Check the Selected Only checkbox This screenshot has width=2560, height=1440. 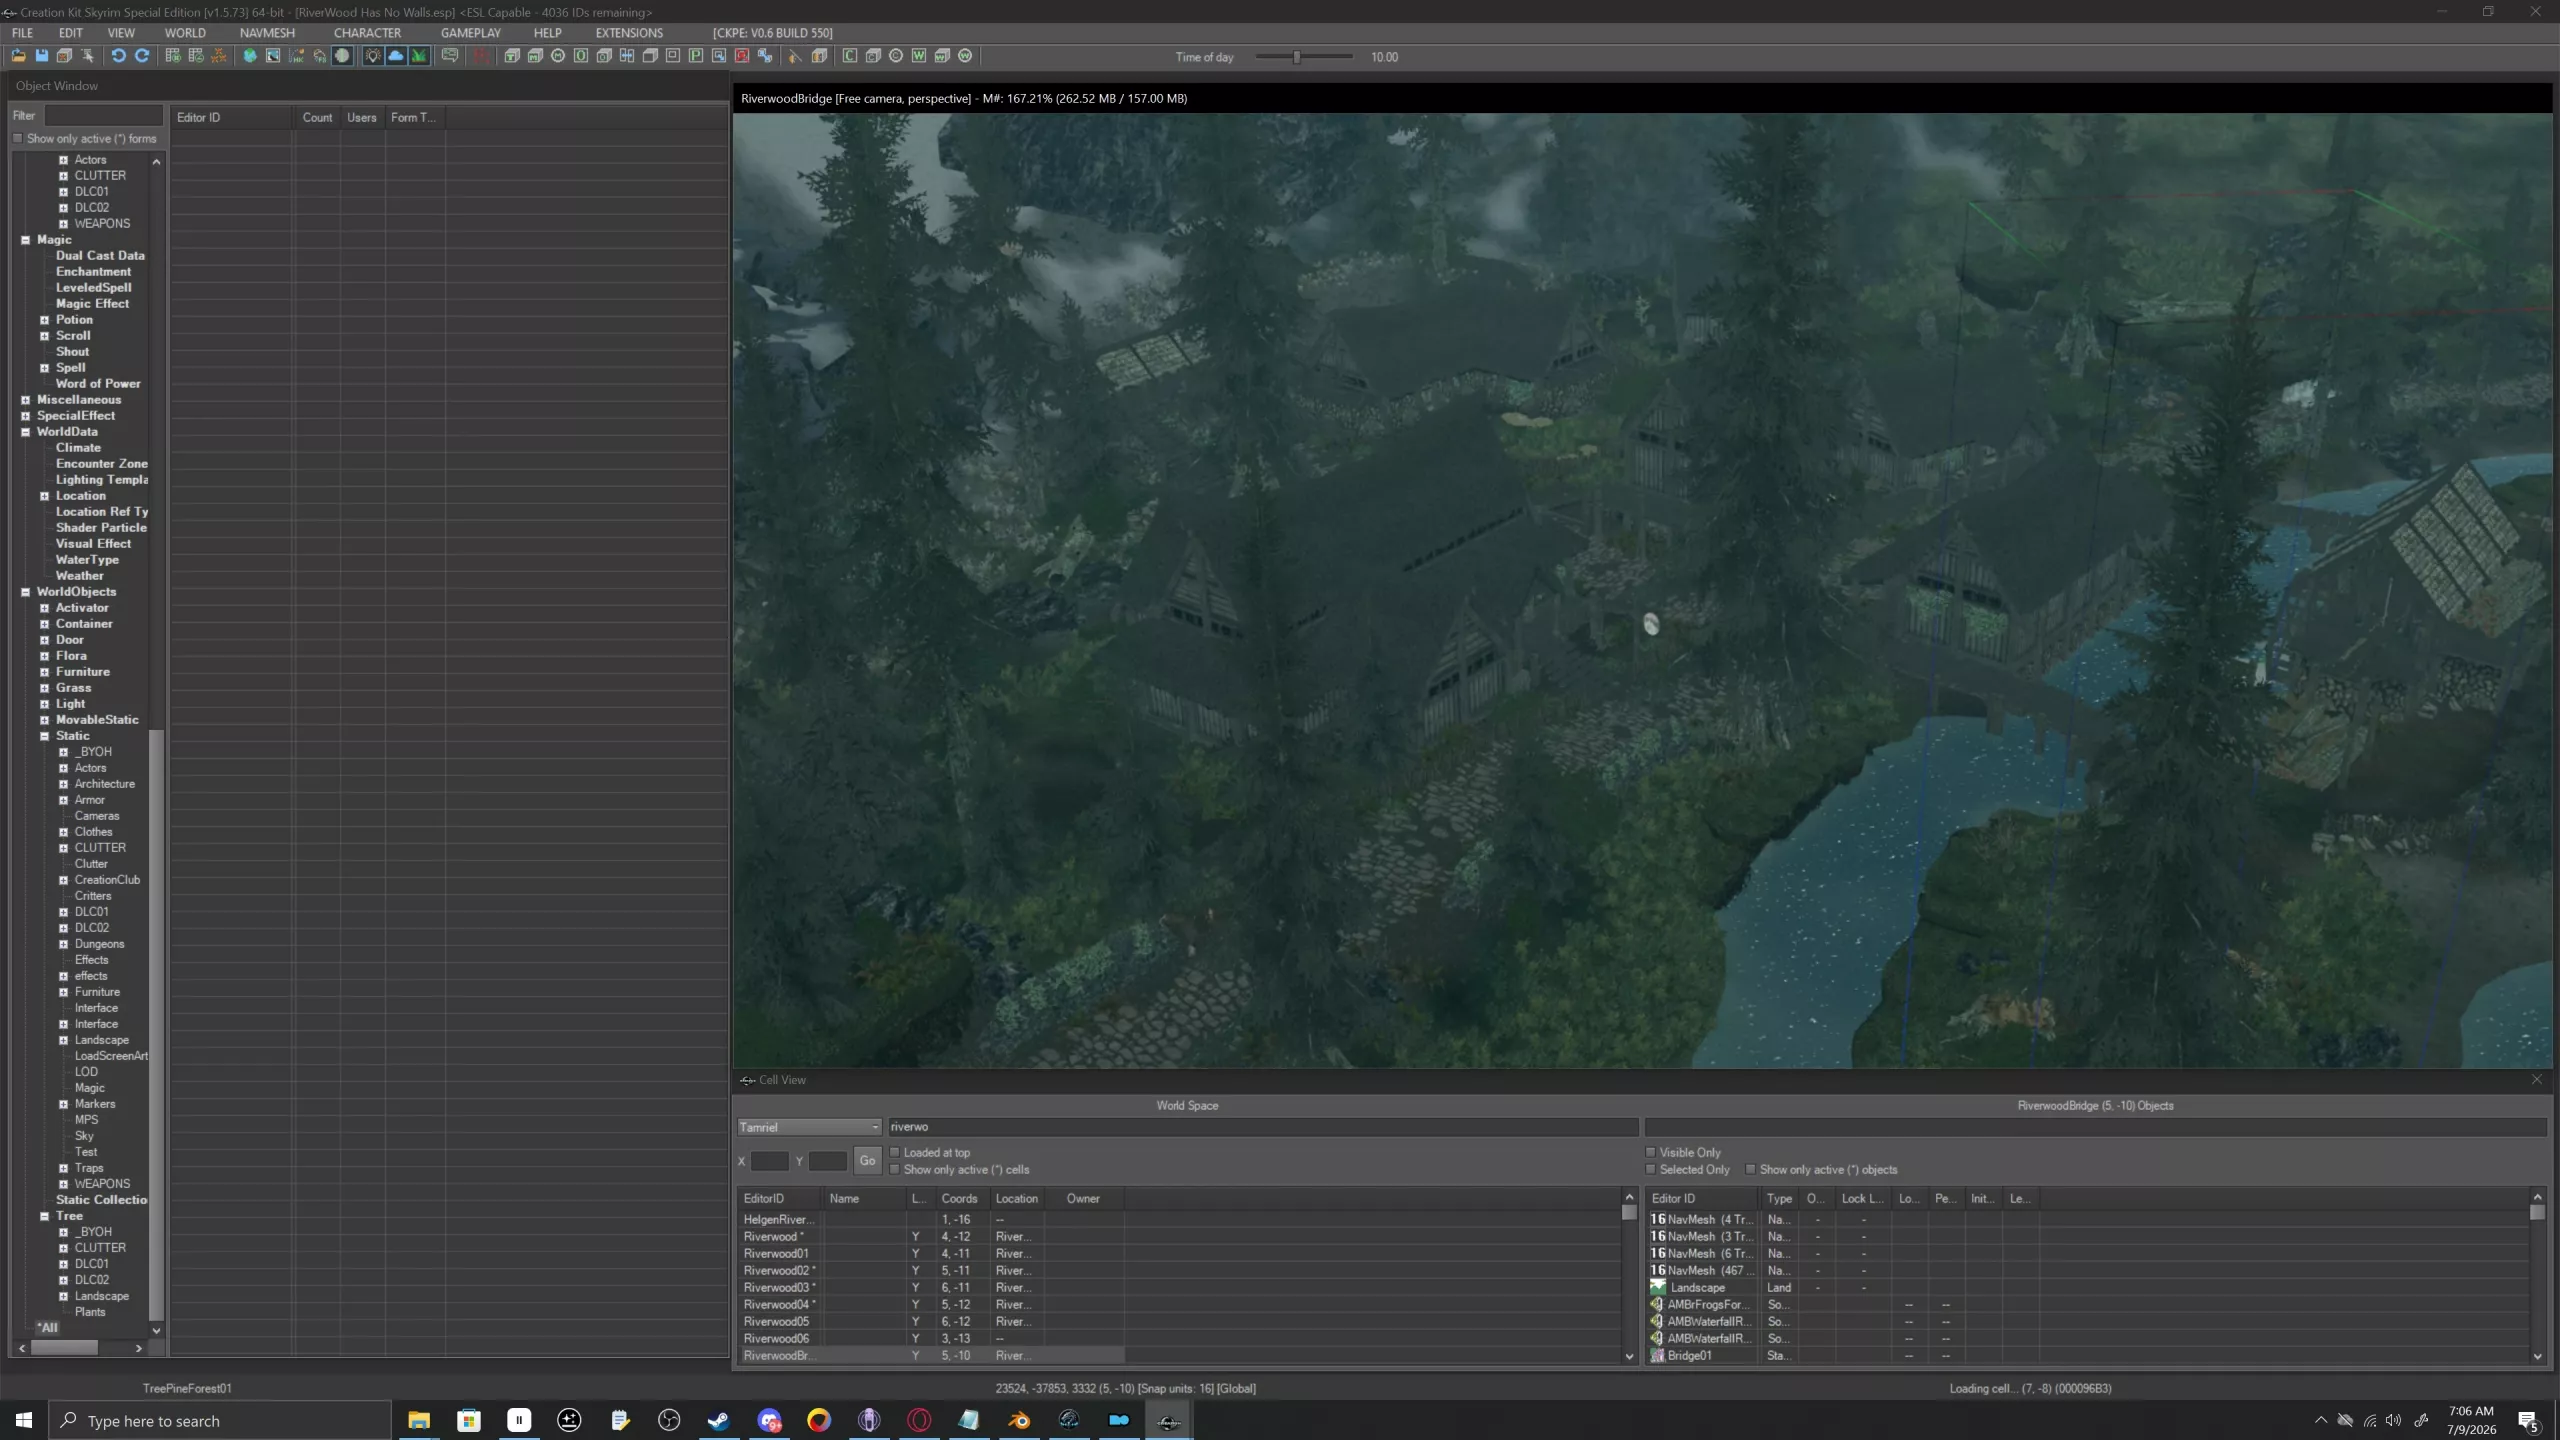pos(1651,1169)
